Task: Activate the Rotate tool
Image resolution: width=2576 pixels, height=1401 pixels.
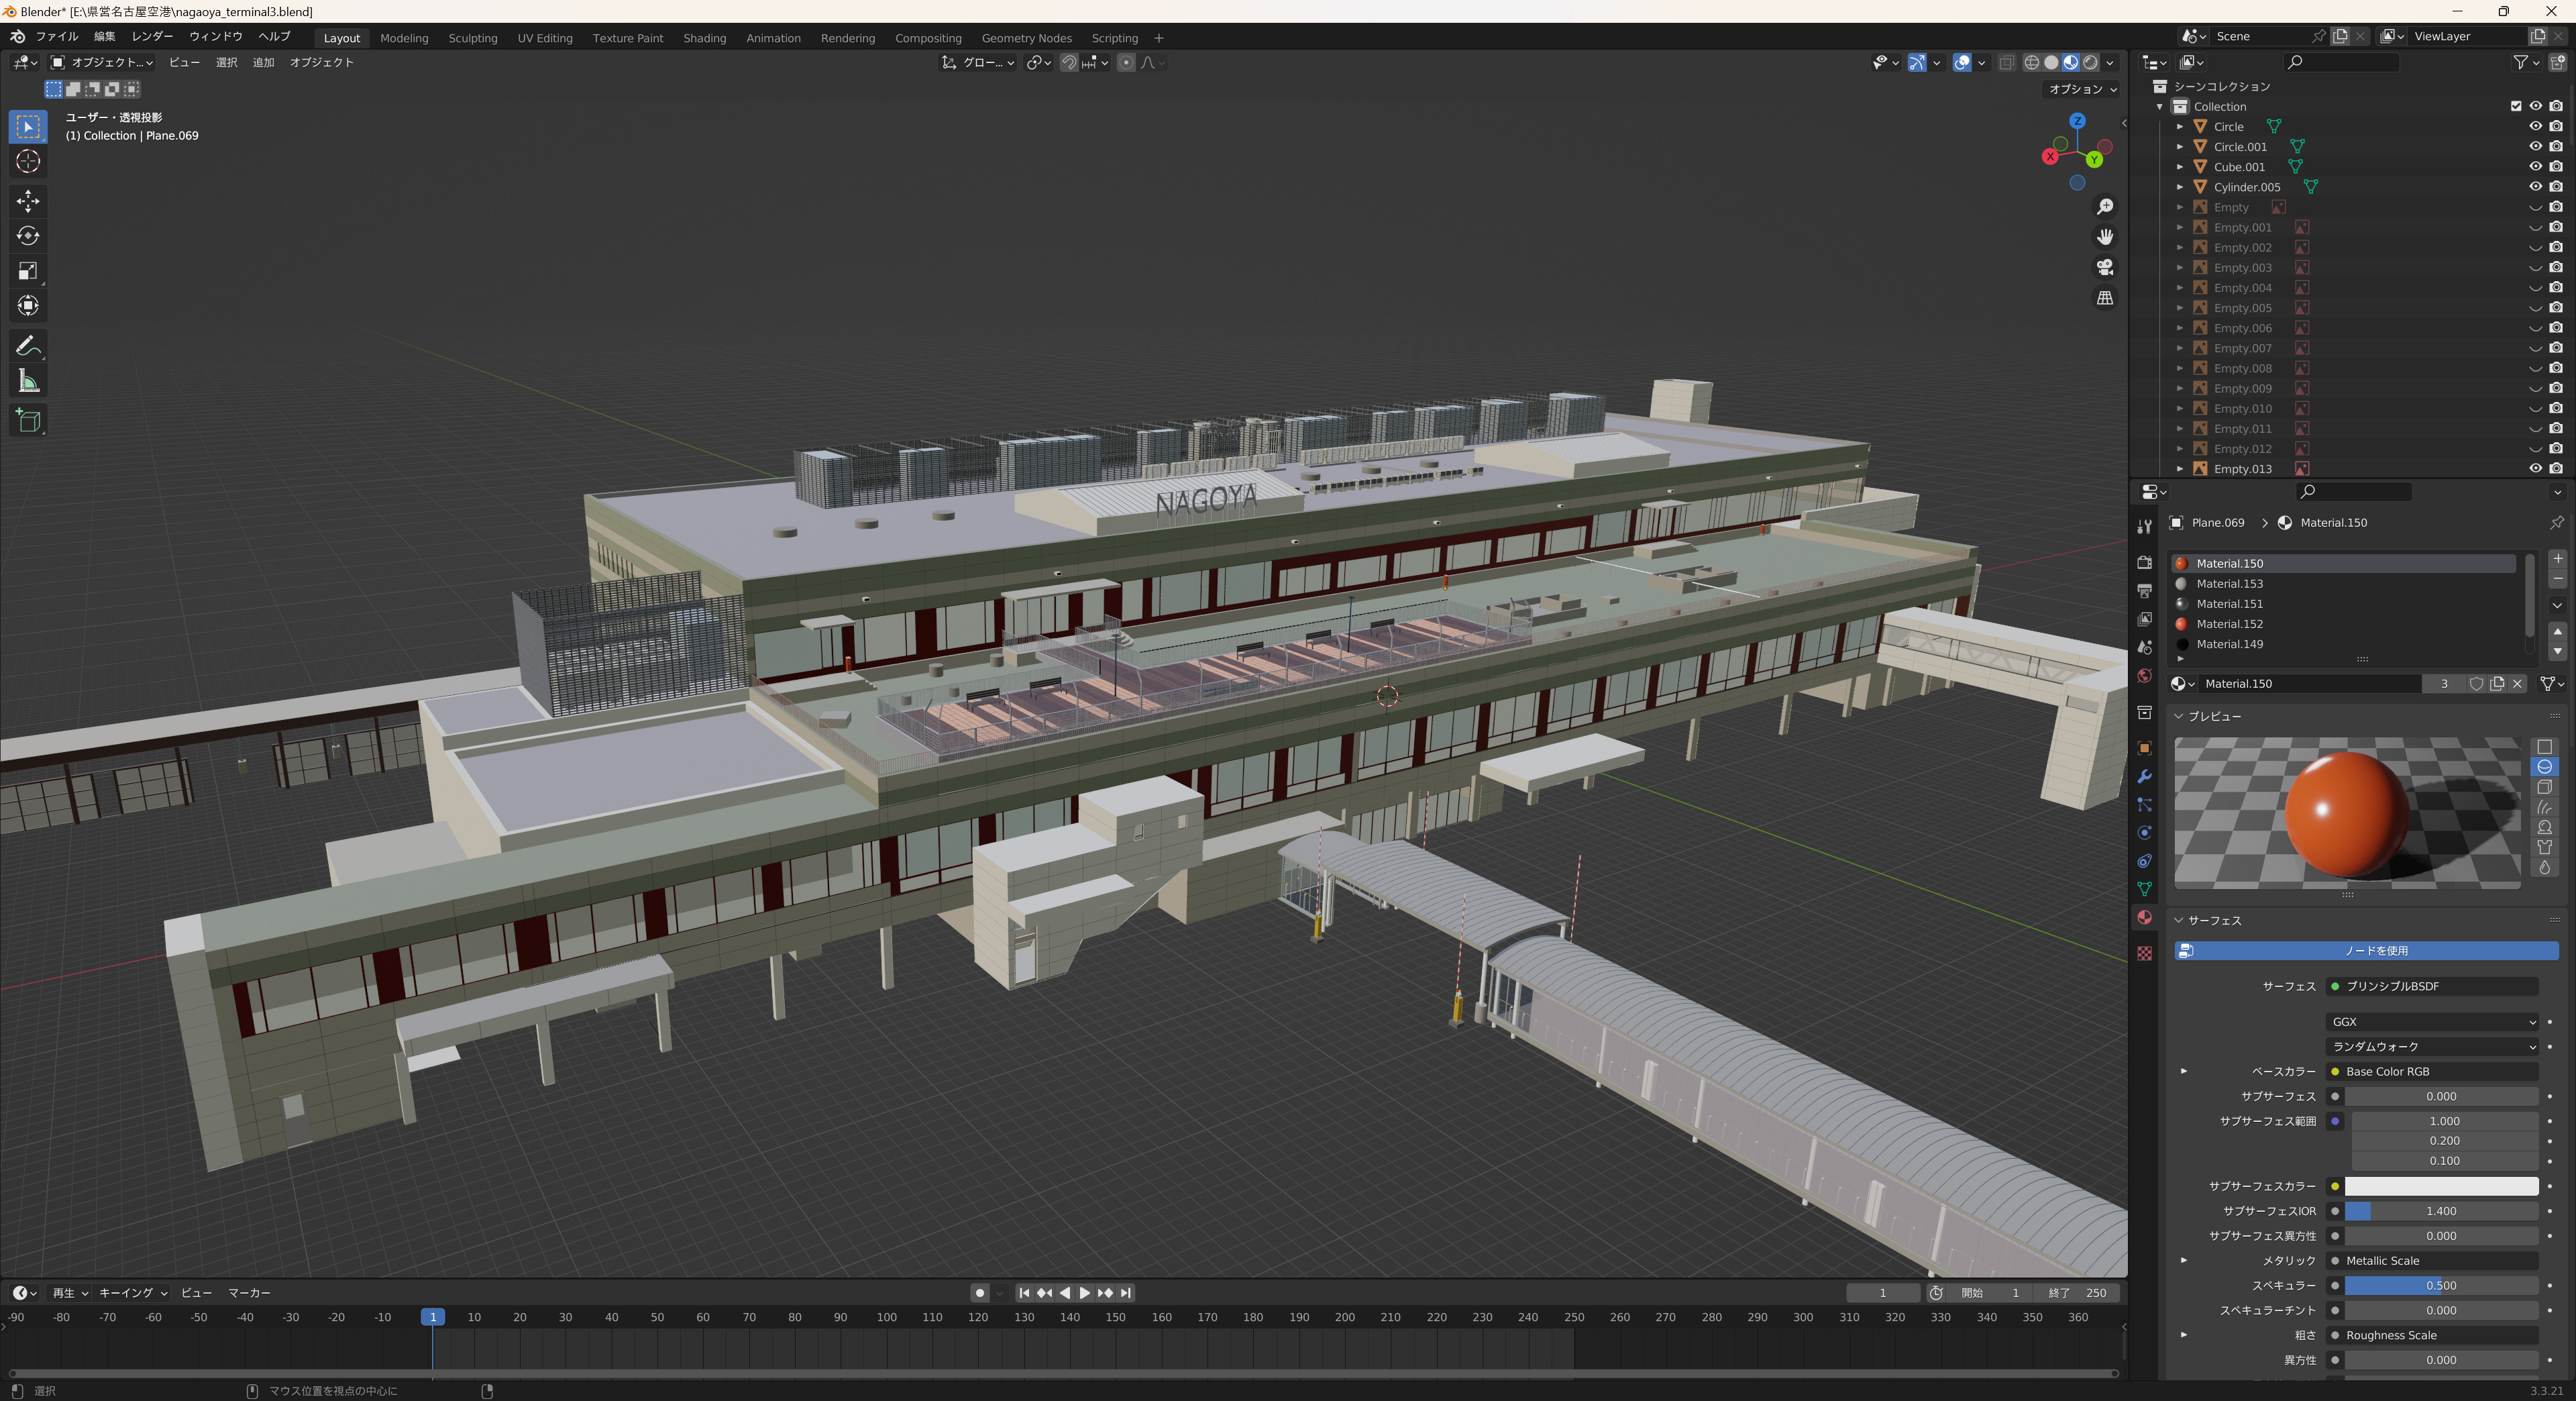Action: (28, 236)
